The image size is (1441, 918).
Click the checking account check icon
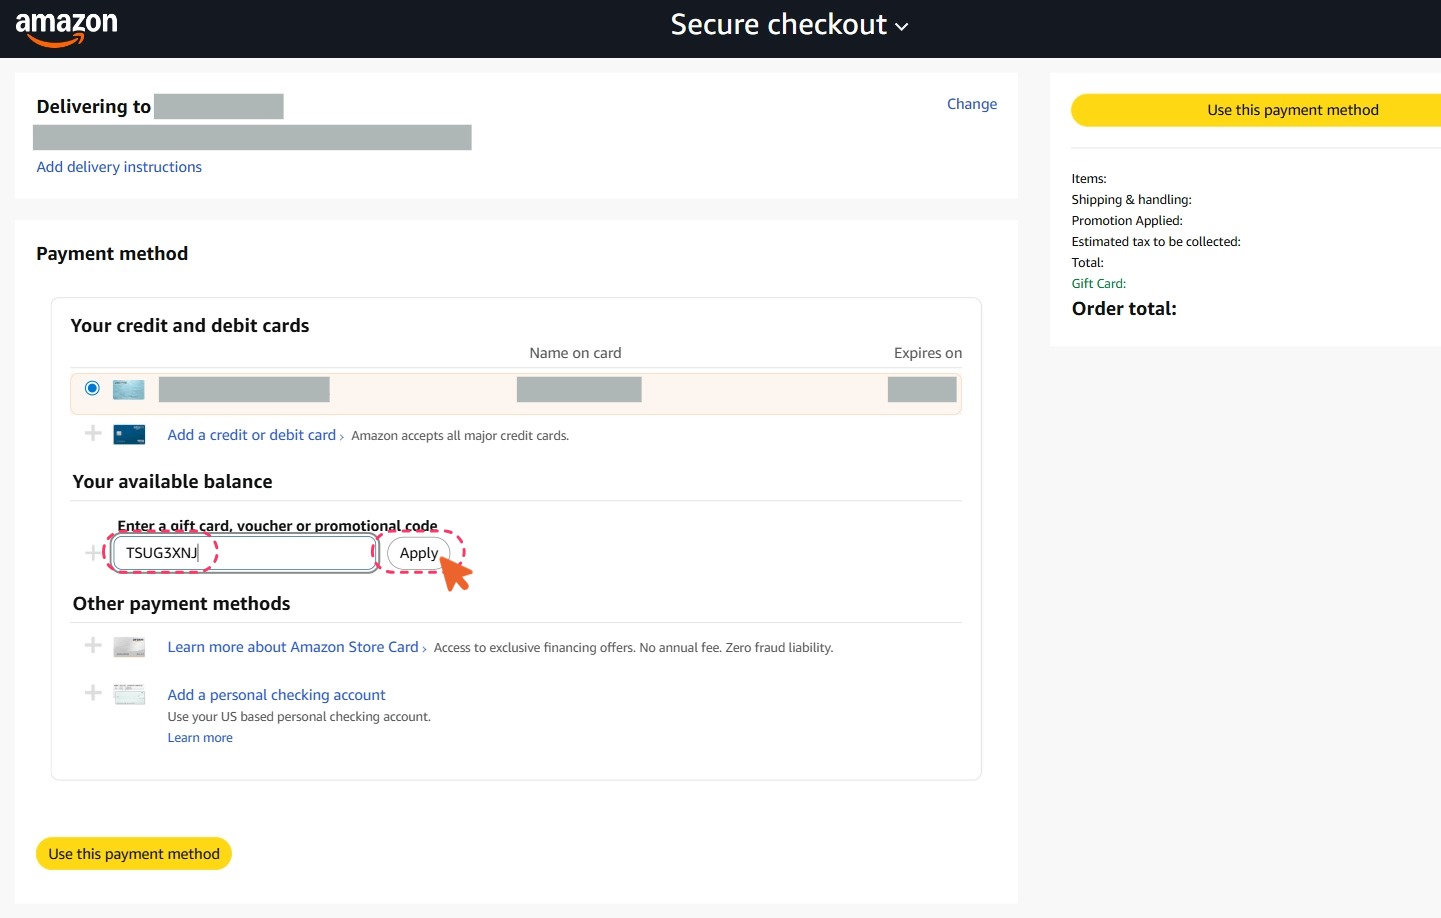point(129,694)
